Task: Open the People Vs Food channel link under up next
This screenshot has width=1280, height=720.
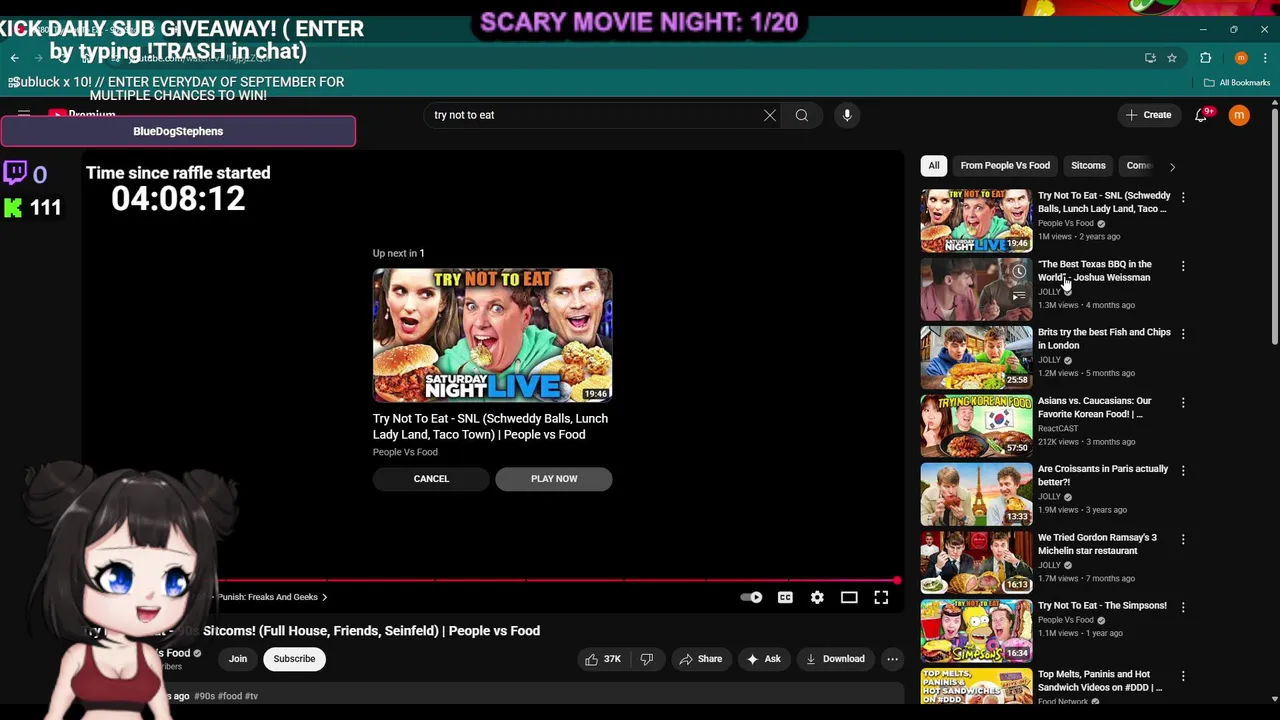Action: [x=405, y=452]
